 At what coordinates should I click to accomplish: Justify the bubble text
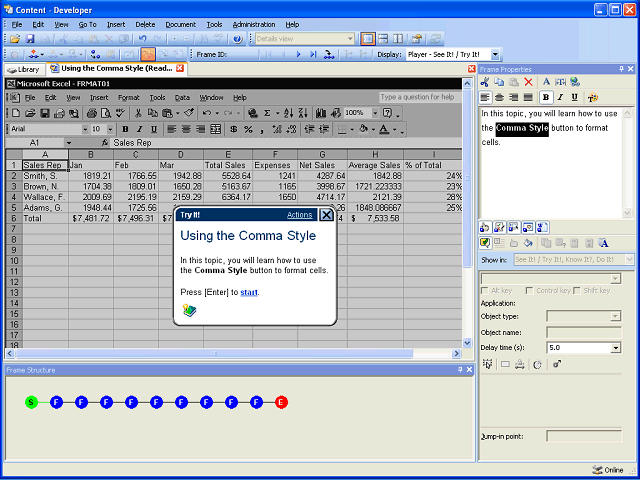[528, 97]
